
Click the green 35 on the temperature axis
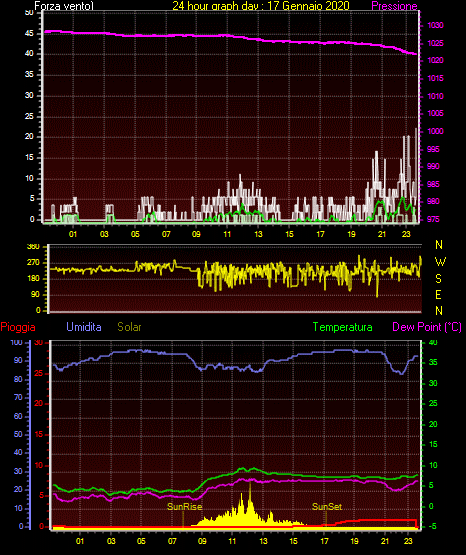coord(433,362)
